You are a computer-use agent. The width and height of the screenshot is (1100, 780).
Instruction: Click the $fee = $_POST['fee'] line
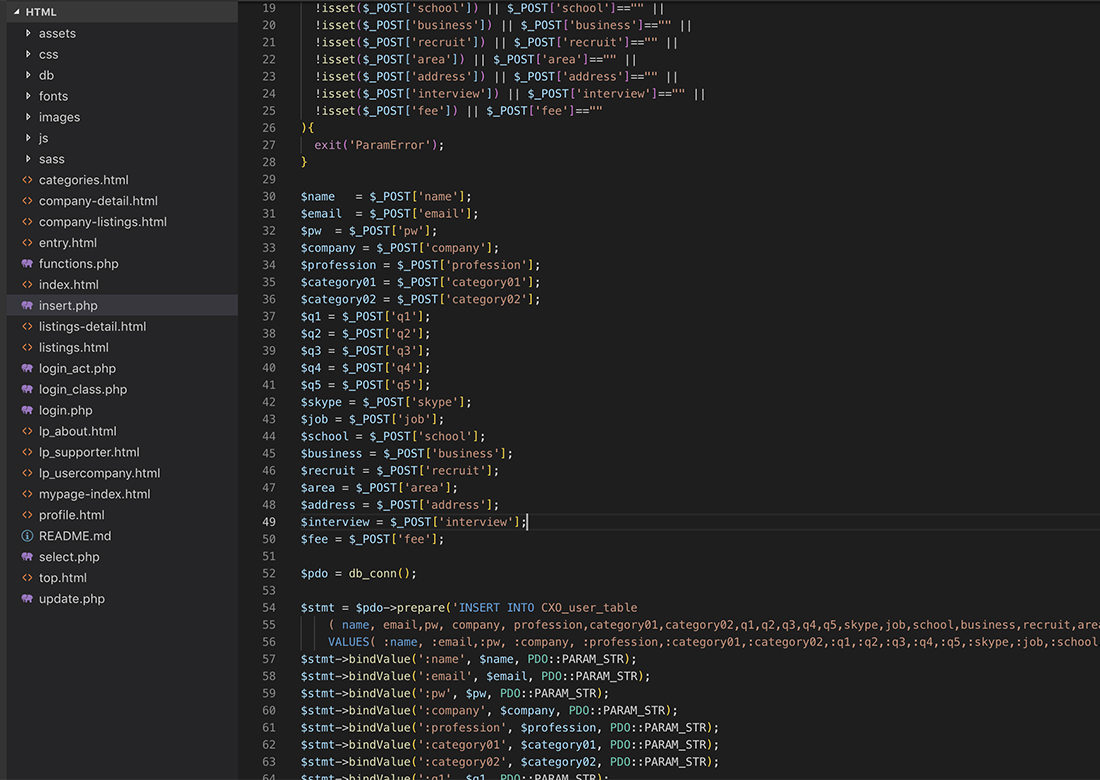click(x=373, y=539)
